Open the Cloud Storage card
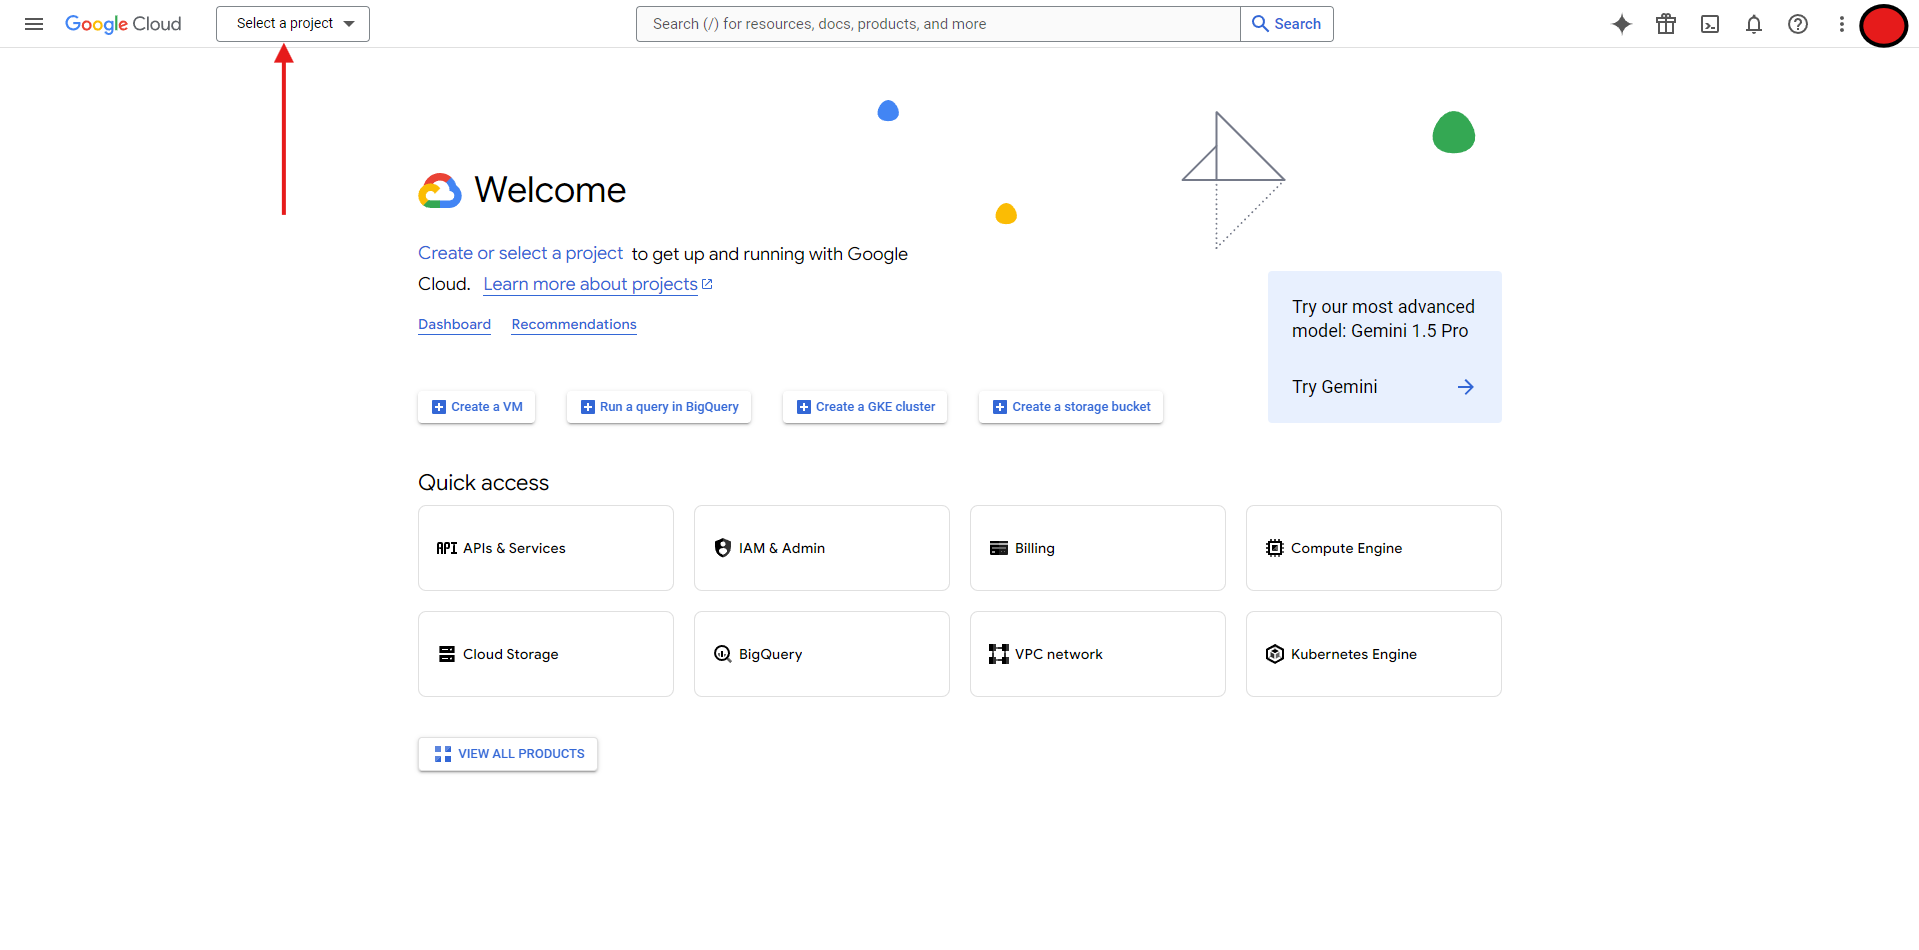The height and width of the screenshot is (950, 1919). (546, 654)
